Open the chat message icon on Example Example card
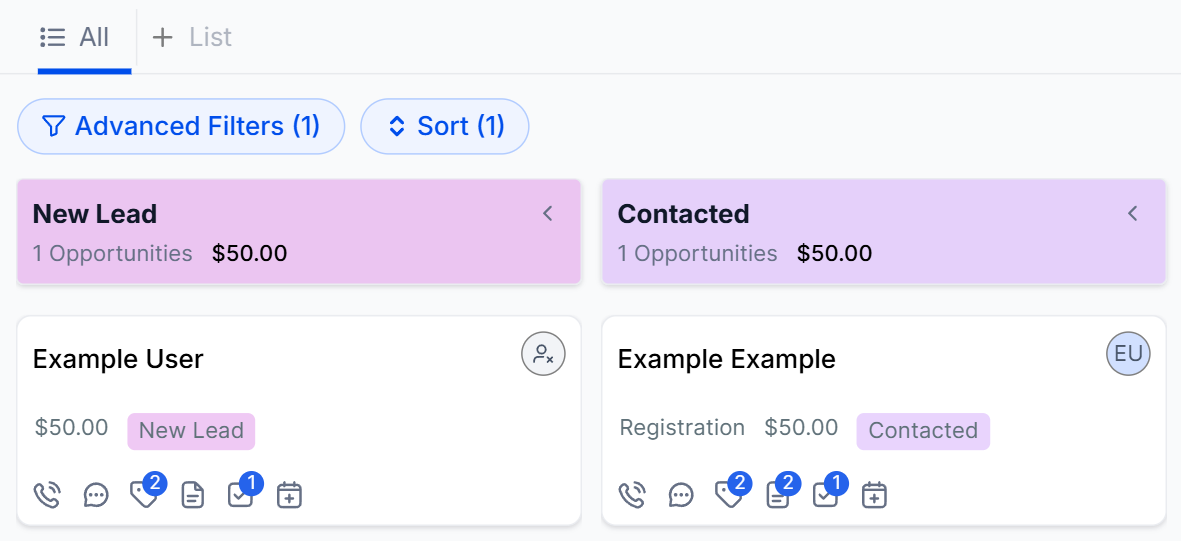Screen dimensions: 1181x541 pyautogui.click(x=681, y=495)
